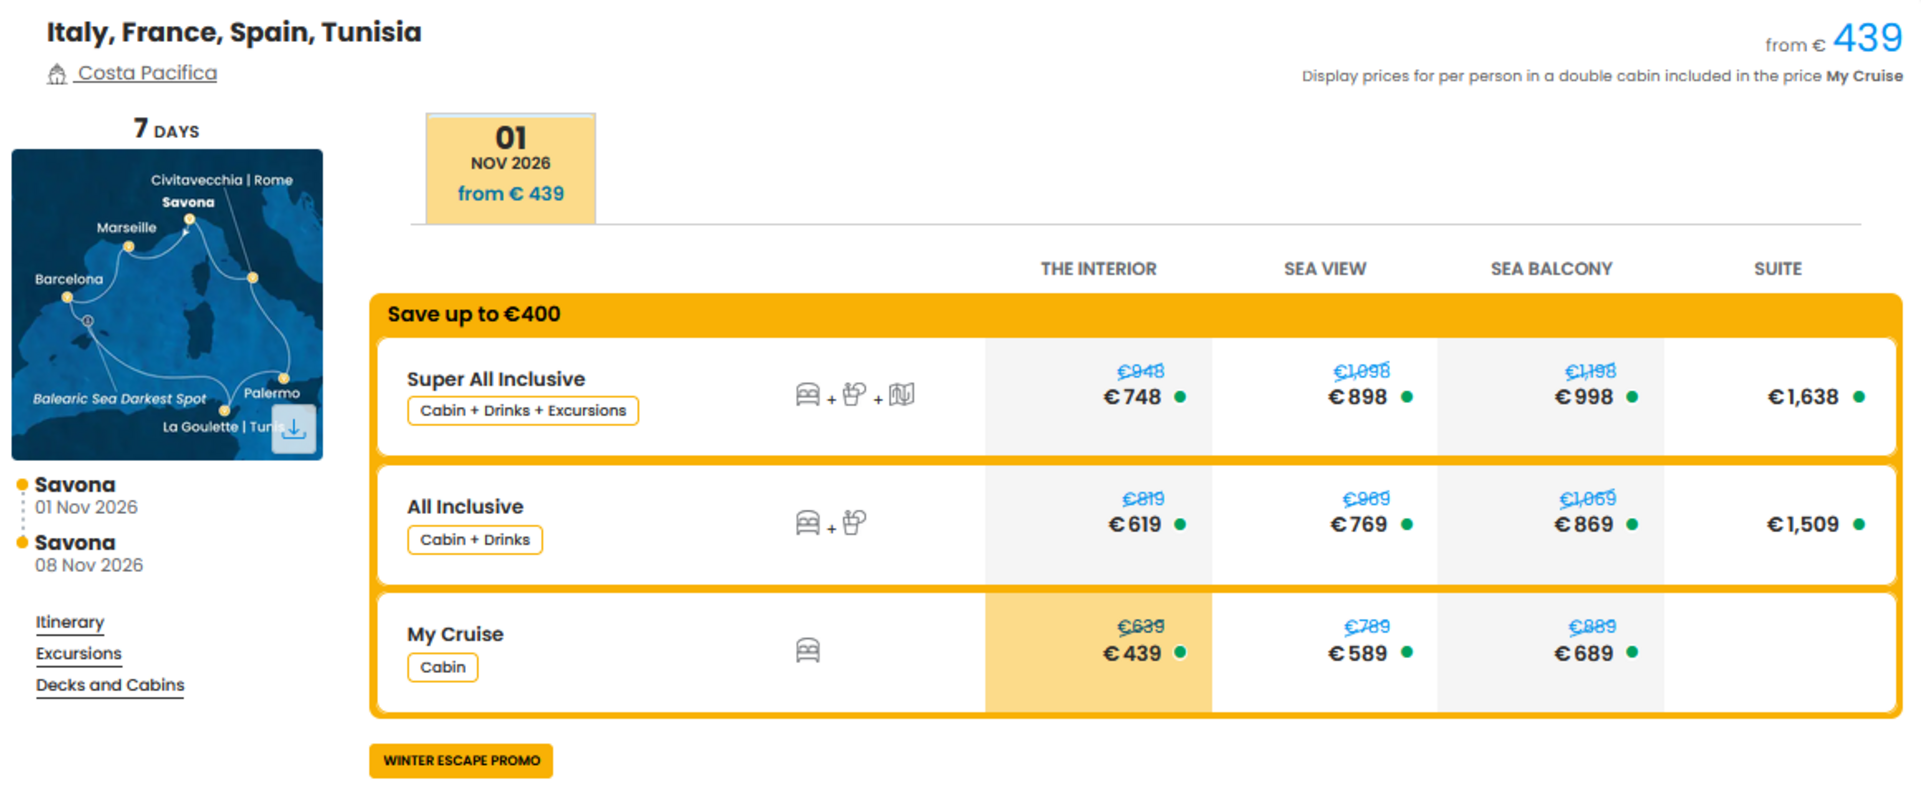Click the map icon in Super All Inclusive
The image size is (1921, 800).
point(902,395)
